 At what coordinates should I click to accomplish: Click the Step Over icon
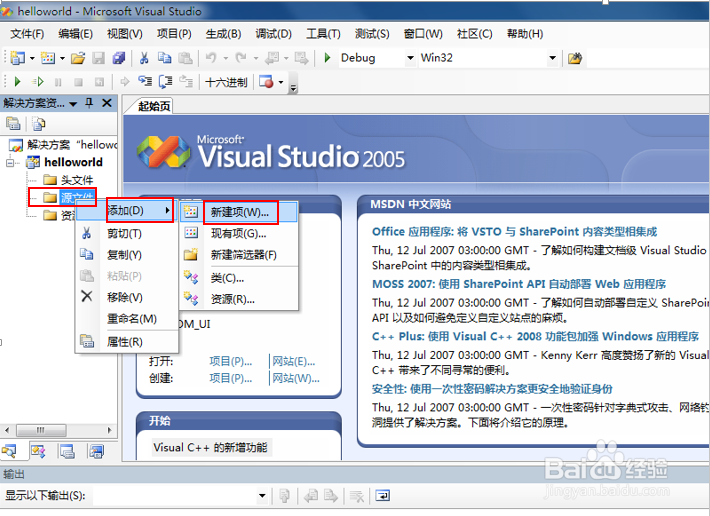tap(165, 82)
